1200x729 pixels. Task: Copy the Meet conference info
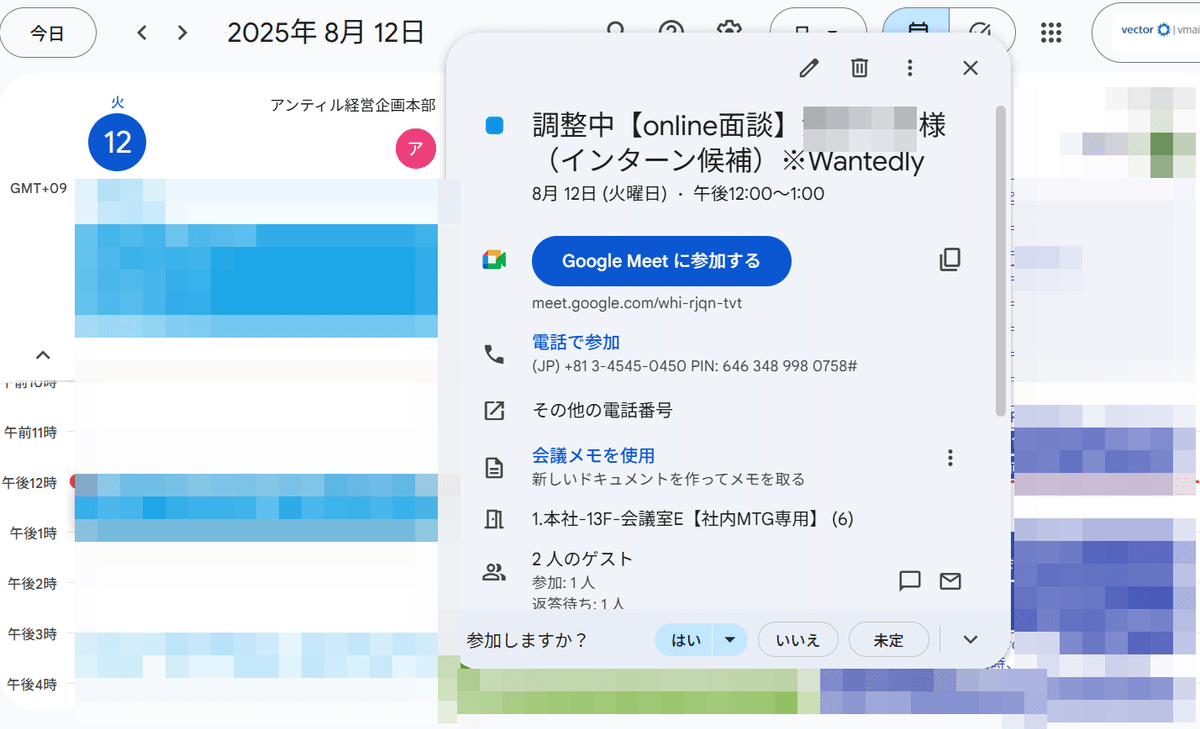[x=950, y=260]
